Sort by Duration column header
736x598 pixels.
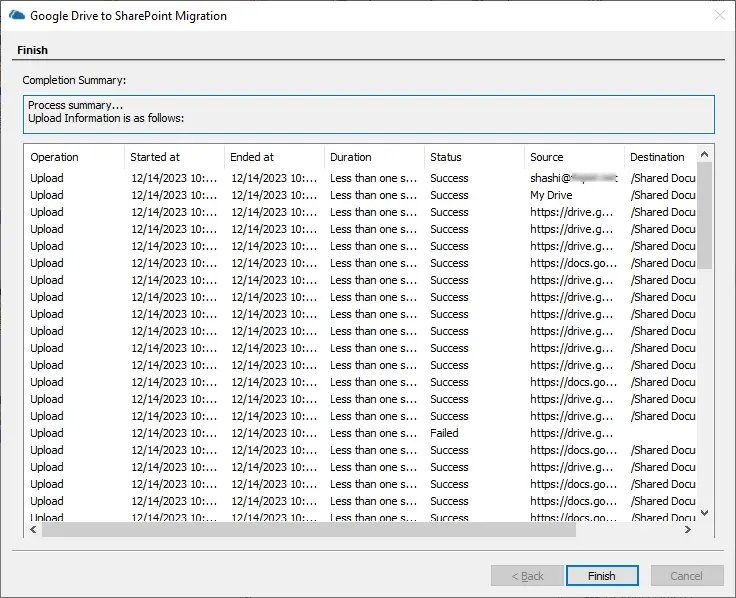coord(374,157)
